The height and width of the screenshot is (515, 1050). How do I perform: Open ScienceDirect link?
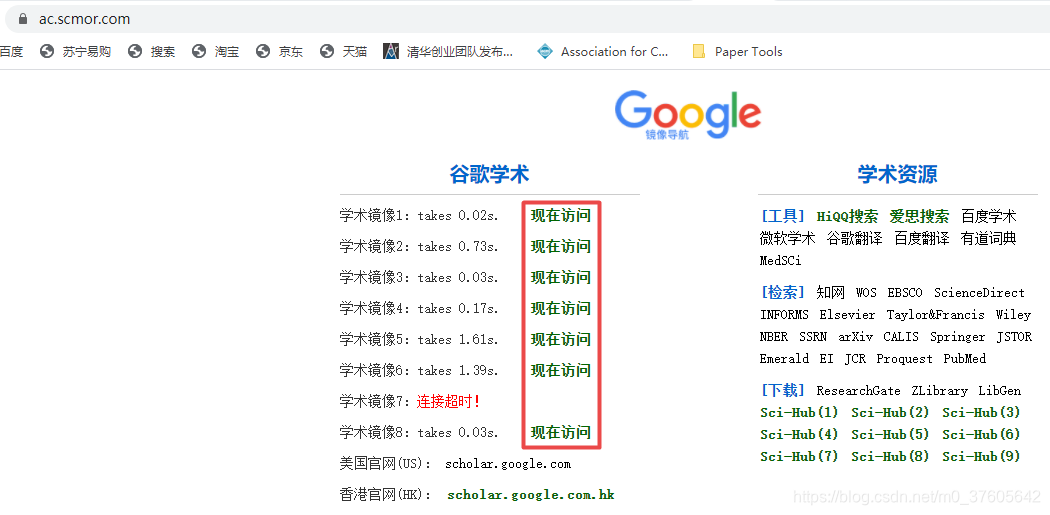coord(979,293)
